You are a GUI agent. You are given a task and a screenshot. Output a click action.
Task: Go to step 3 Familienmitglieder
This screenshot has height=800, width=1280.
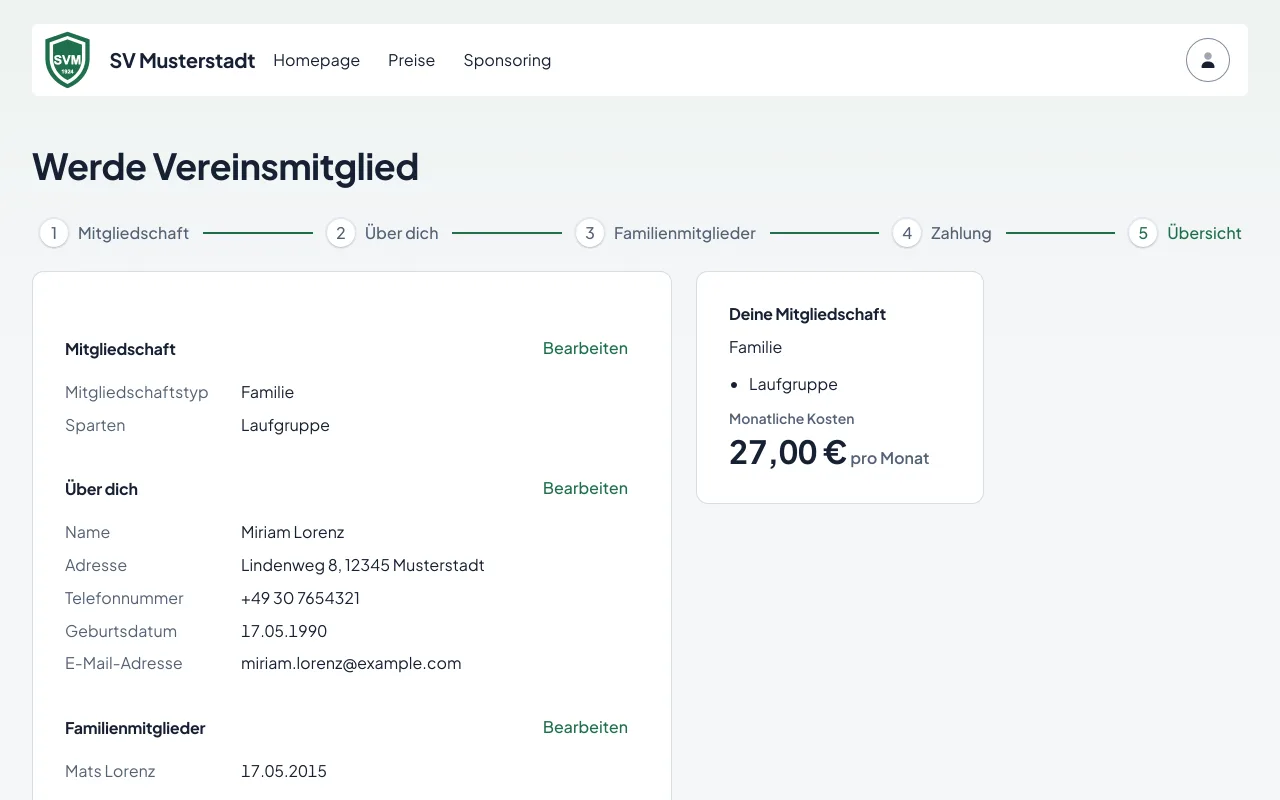[x=665, y=233]
